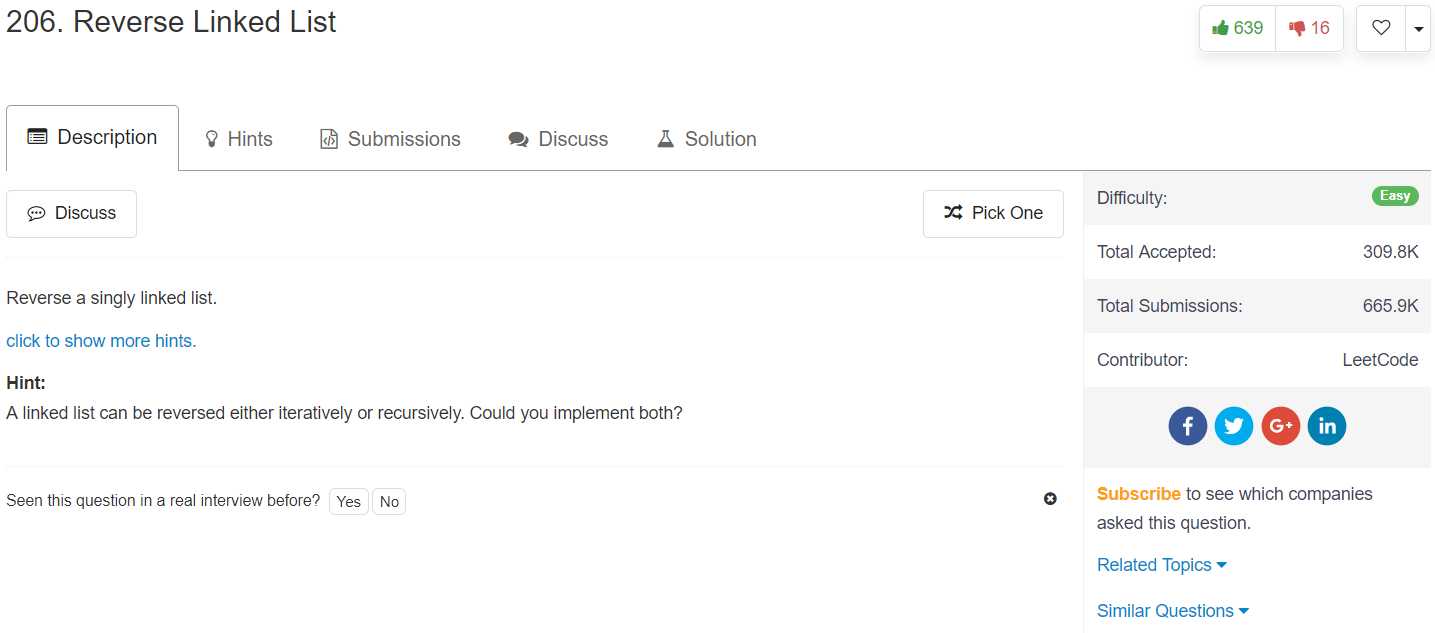Switch to the Hints tab

click(x=239, y=139)
